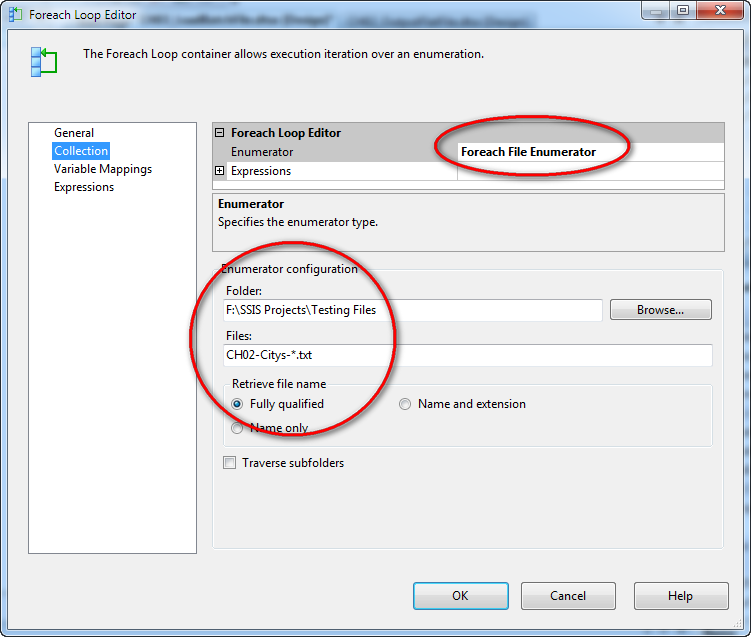Image resolution: width=751 pixels, height=637 pixels.
Task: Click the Help button
Action: point(681,596)
